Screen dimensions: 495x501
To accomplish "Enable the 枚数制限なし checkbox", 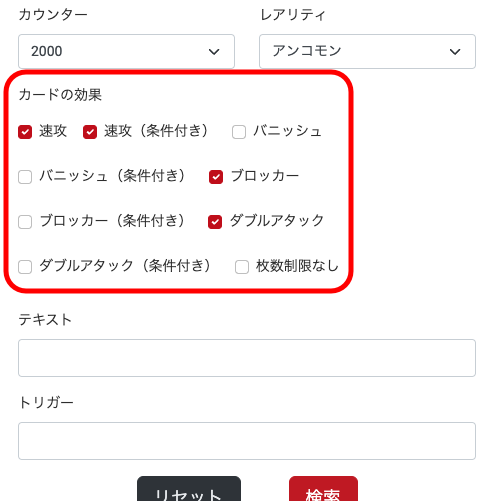I will coord(242,267).
